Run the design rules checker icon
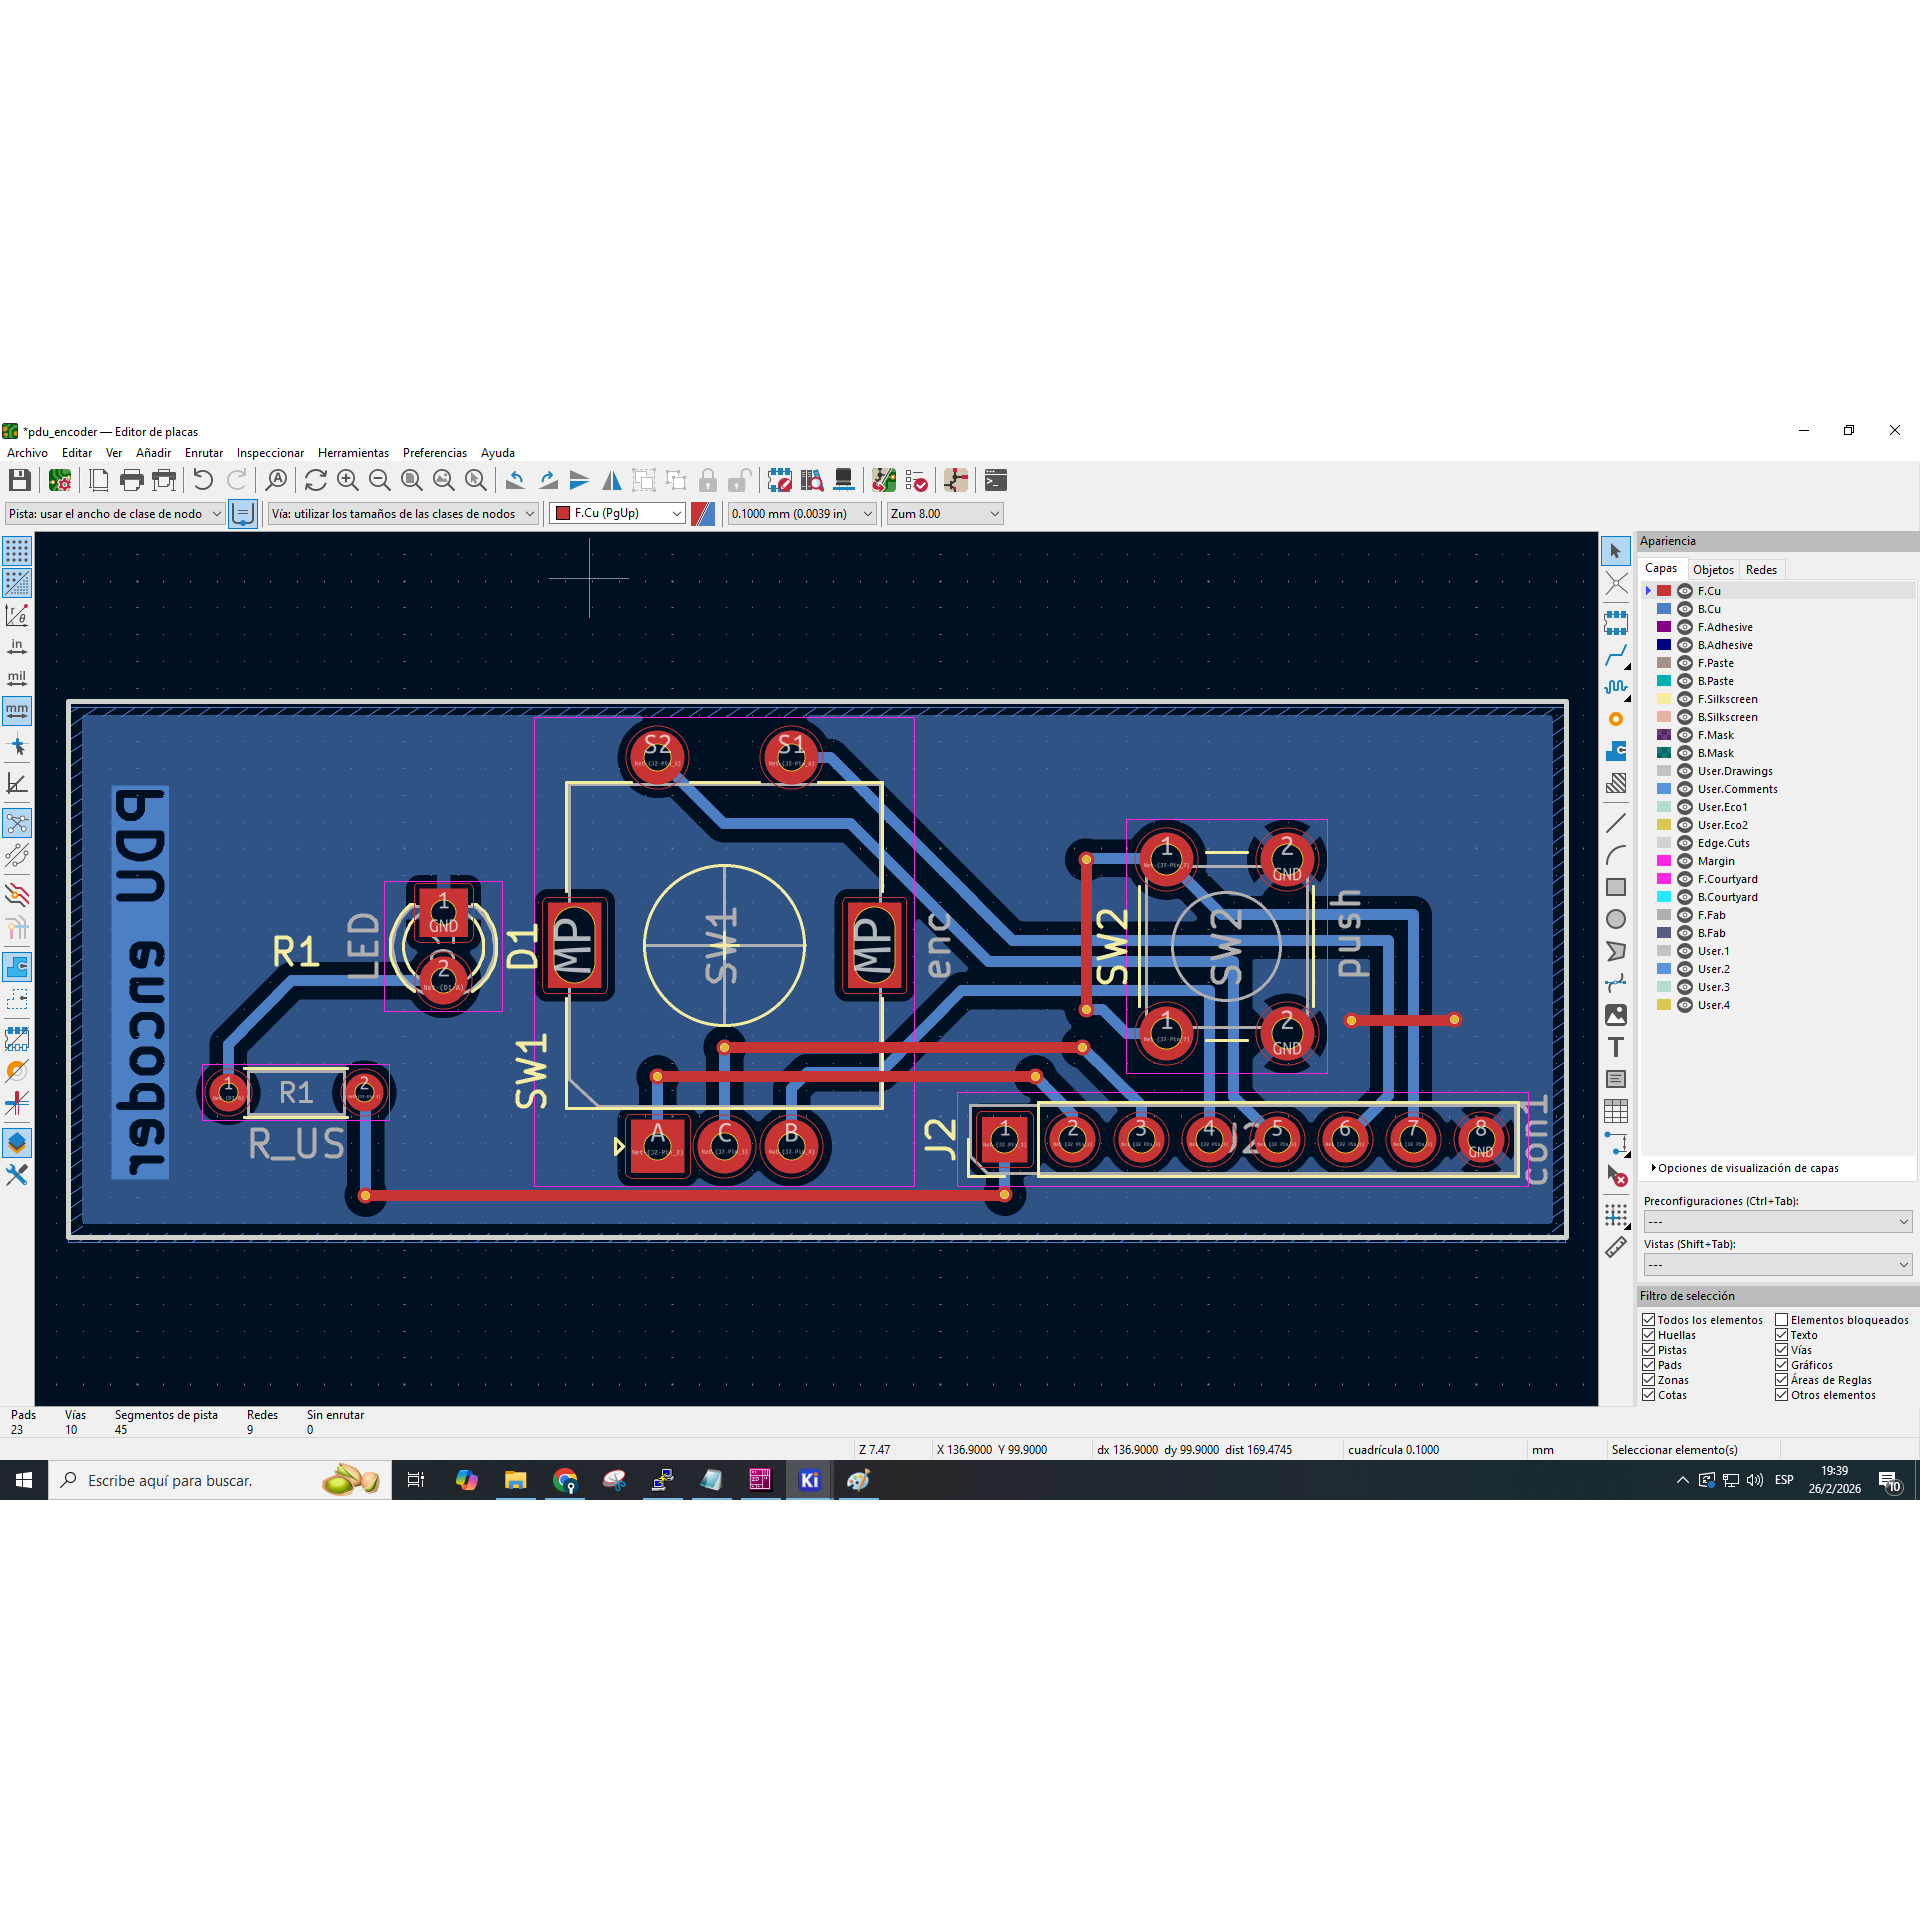Image resolution: width=1920 pixels, height=1920 pixels. (x=916, y=481)
